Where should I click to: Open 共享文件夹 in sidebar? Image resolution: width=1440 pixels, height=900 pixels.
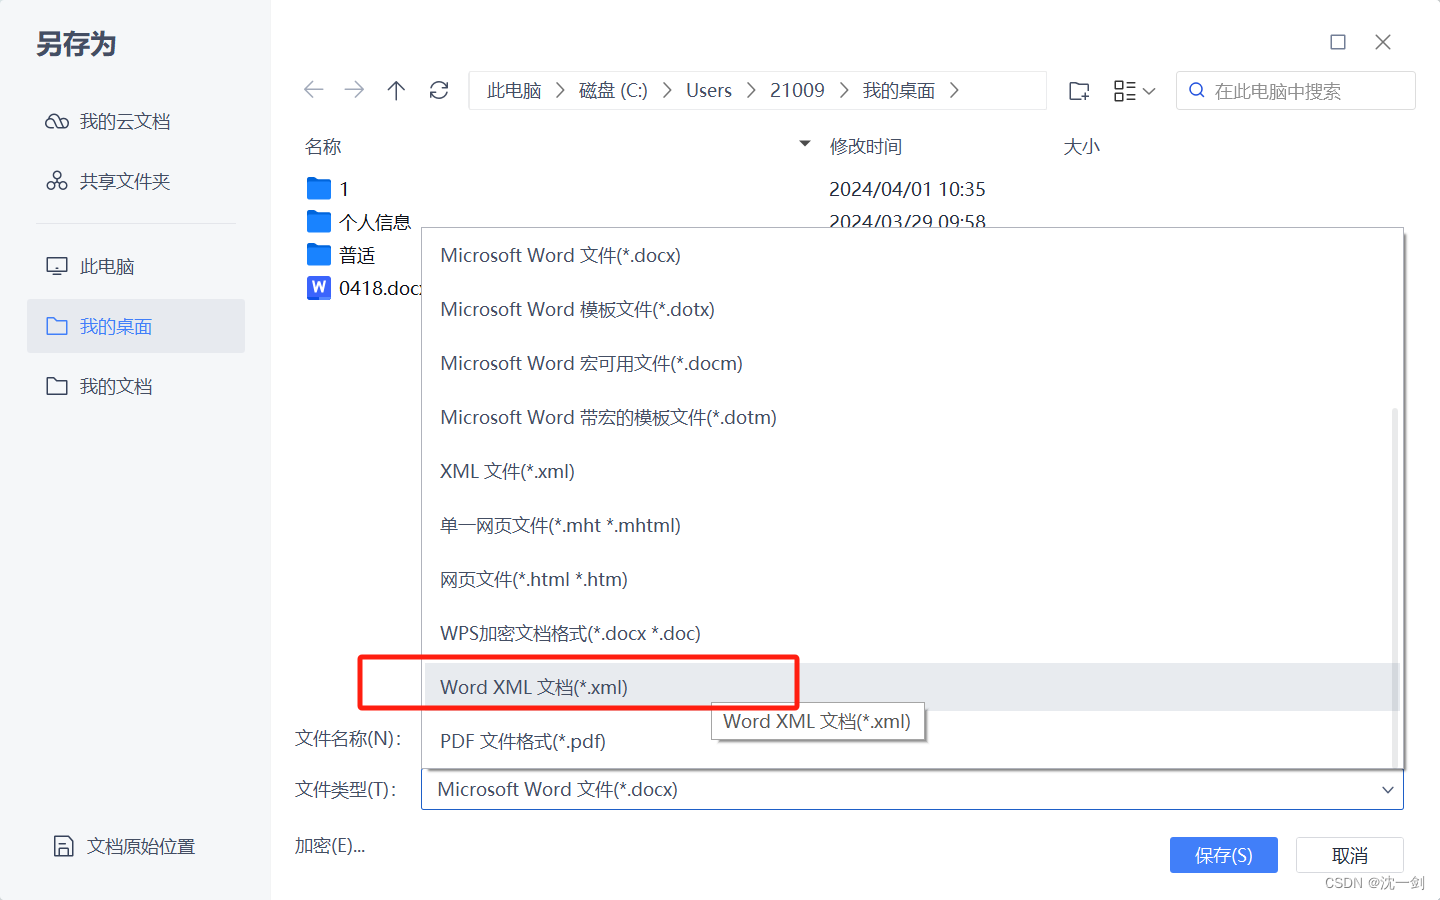coord(136,181)
